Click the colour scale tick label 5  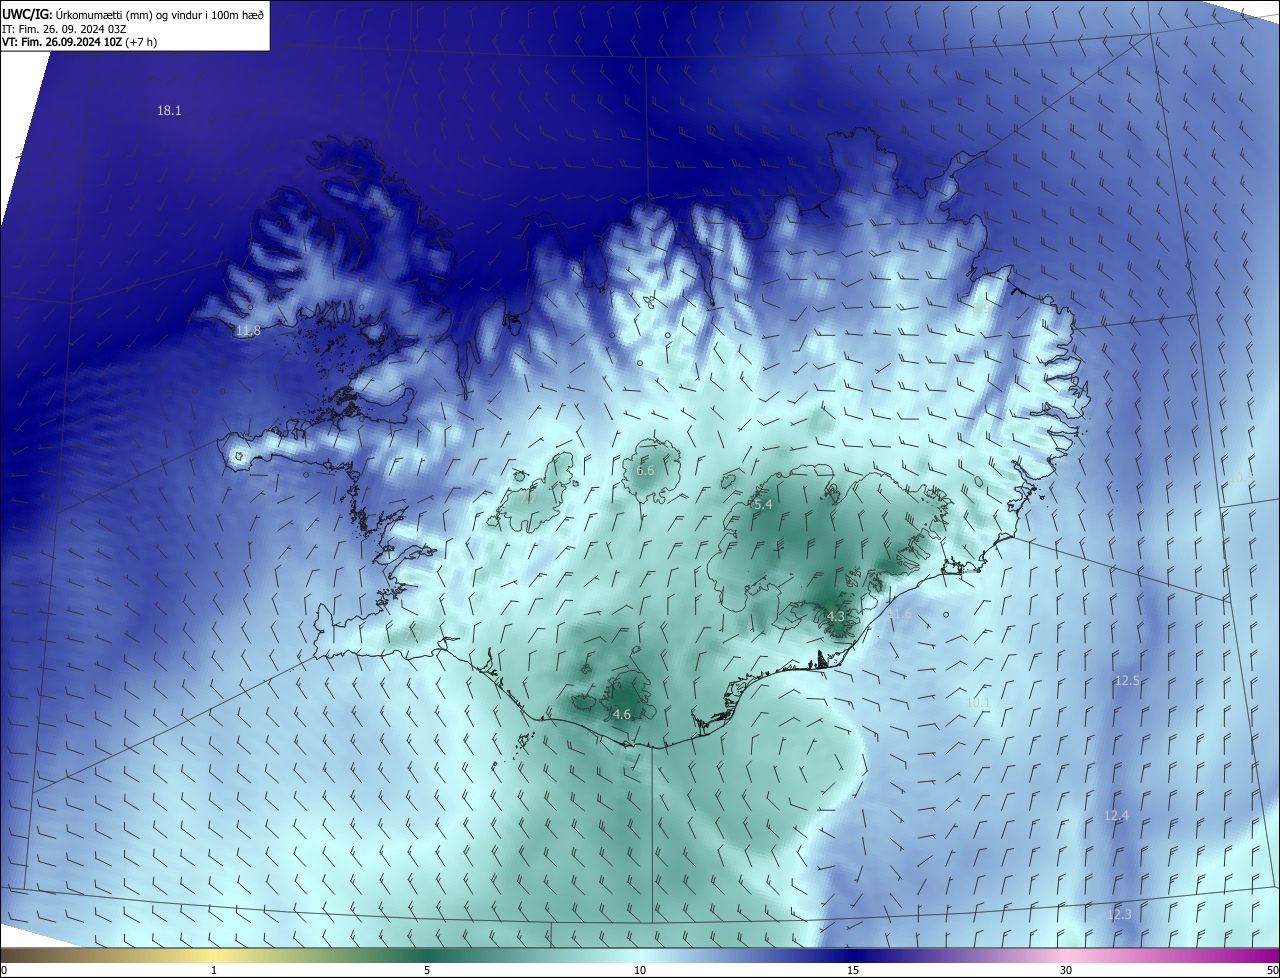click(427, 970)
